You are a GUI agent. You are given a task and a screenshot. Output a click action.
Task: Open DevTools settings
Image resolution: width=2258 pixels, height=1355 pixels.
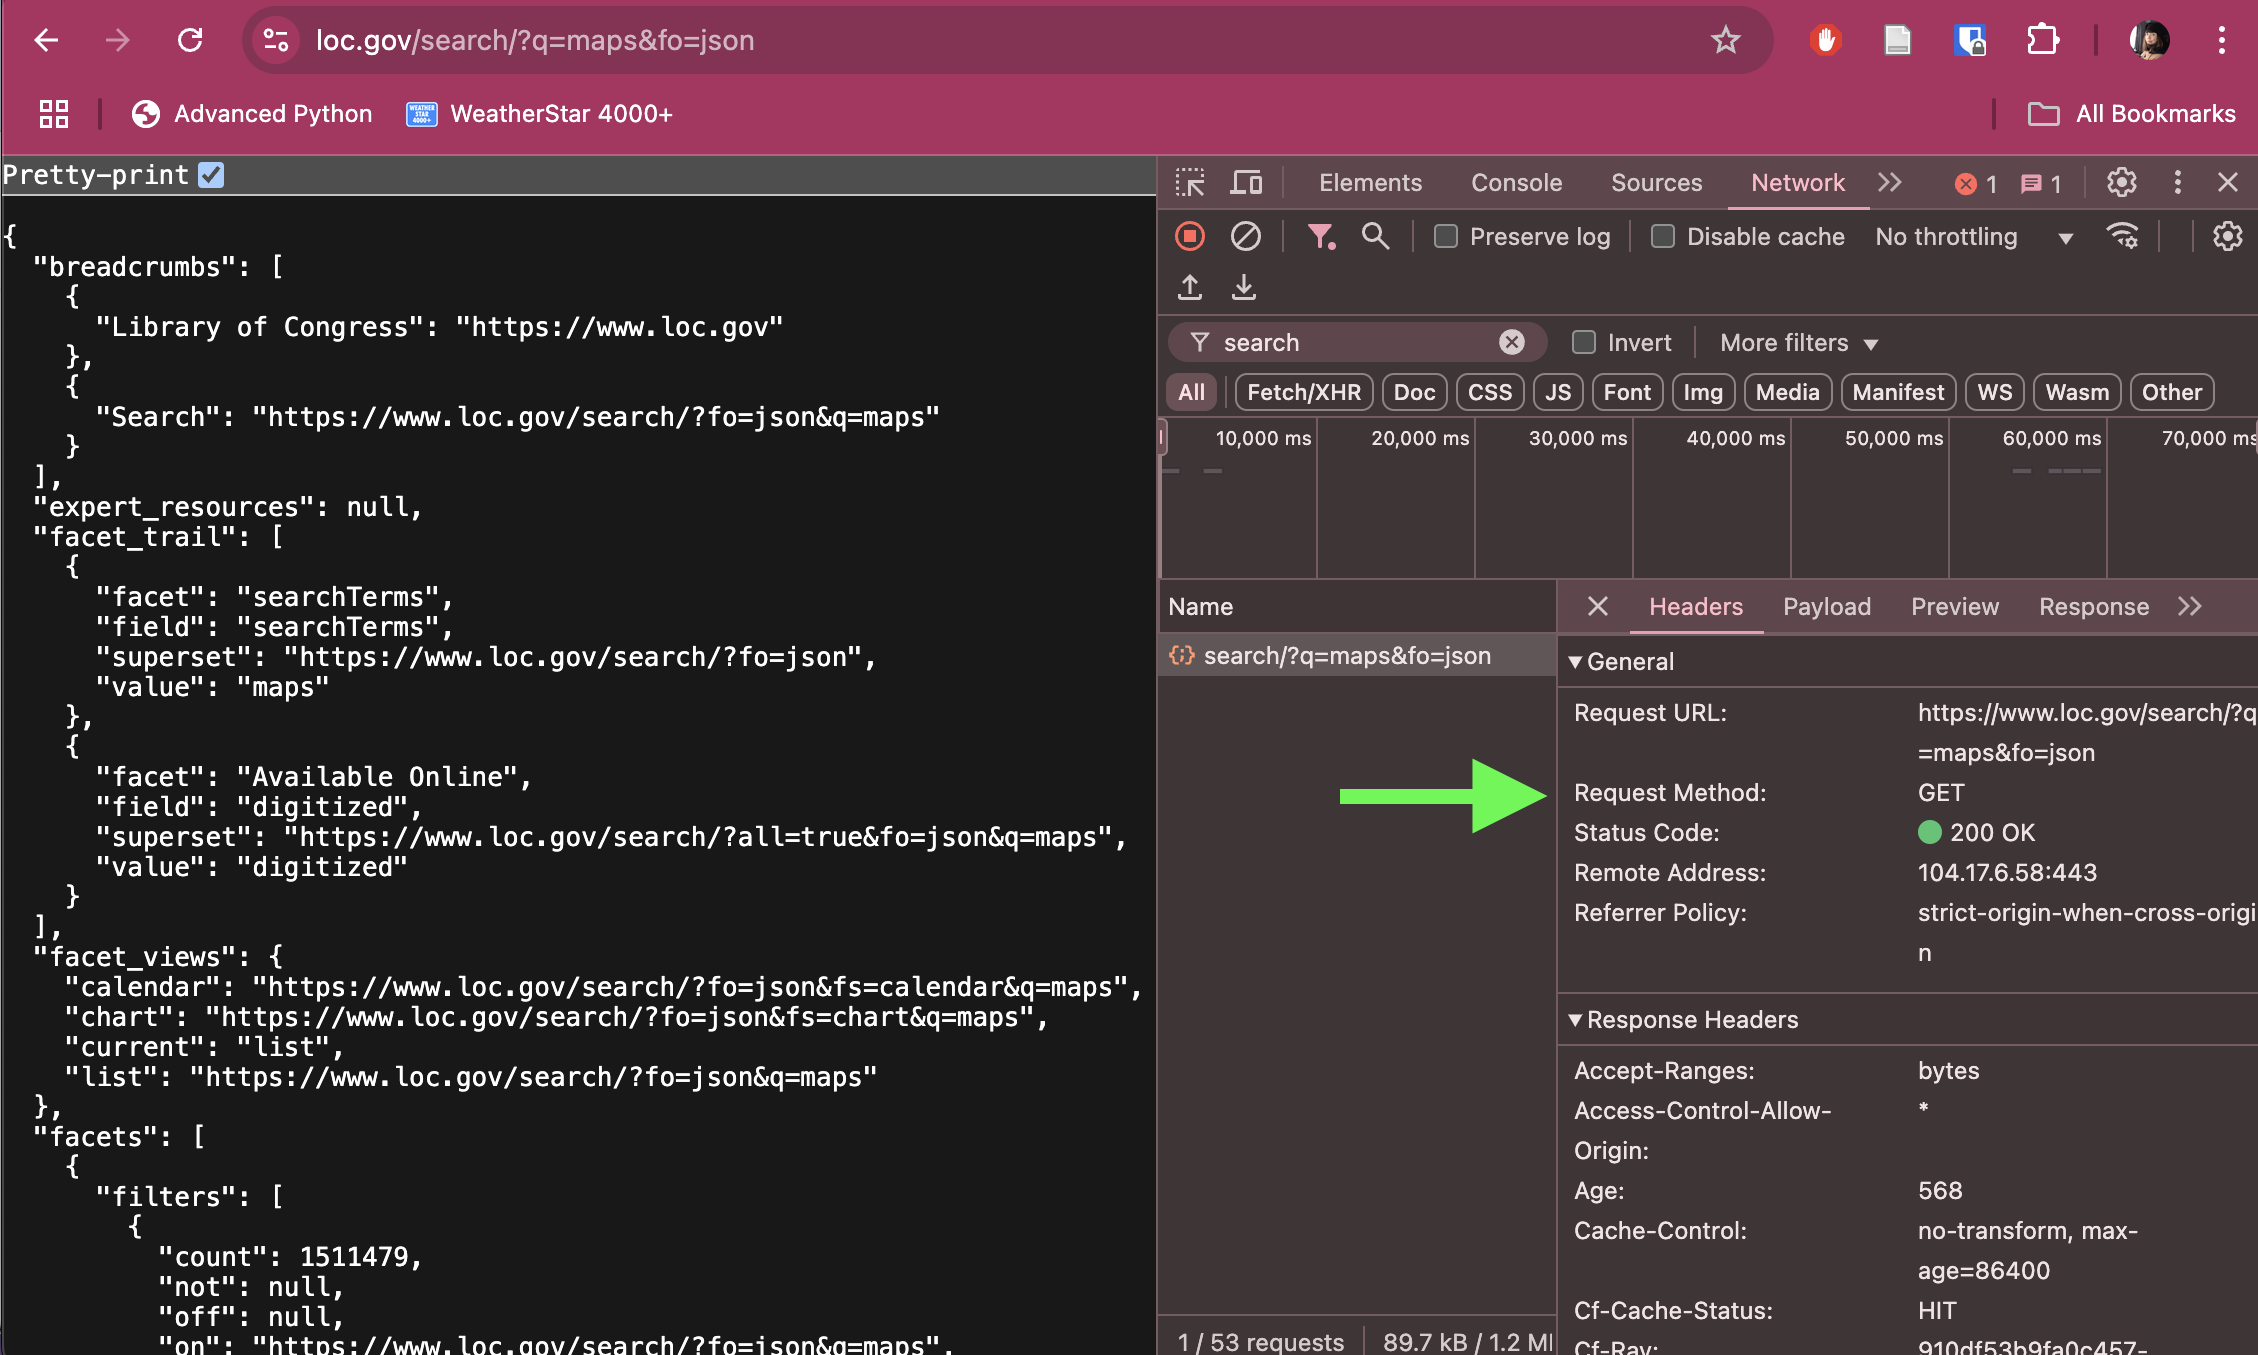(2122, 182)
